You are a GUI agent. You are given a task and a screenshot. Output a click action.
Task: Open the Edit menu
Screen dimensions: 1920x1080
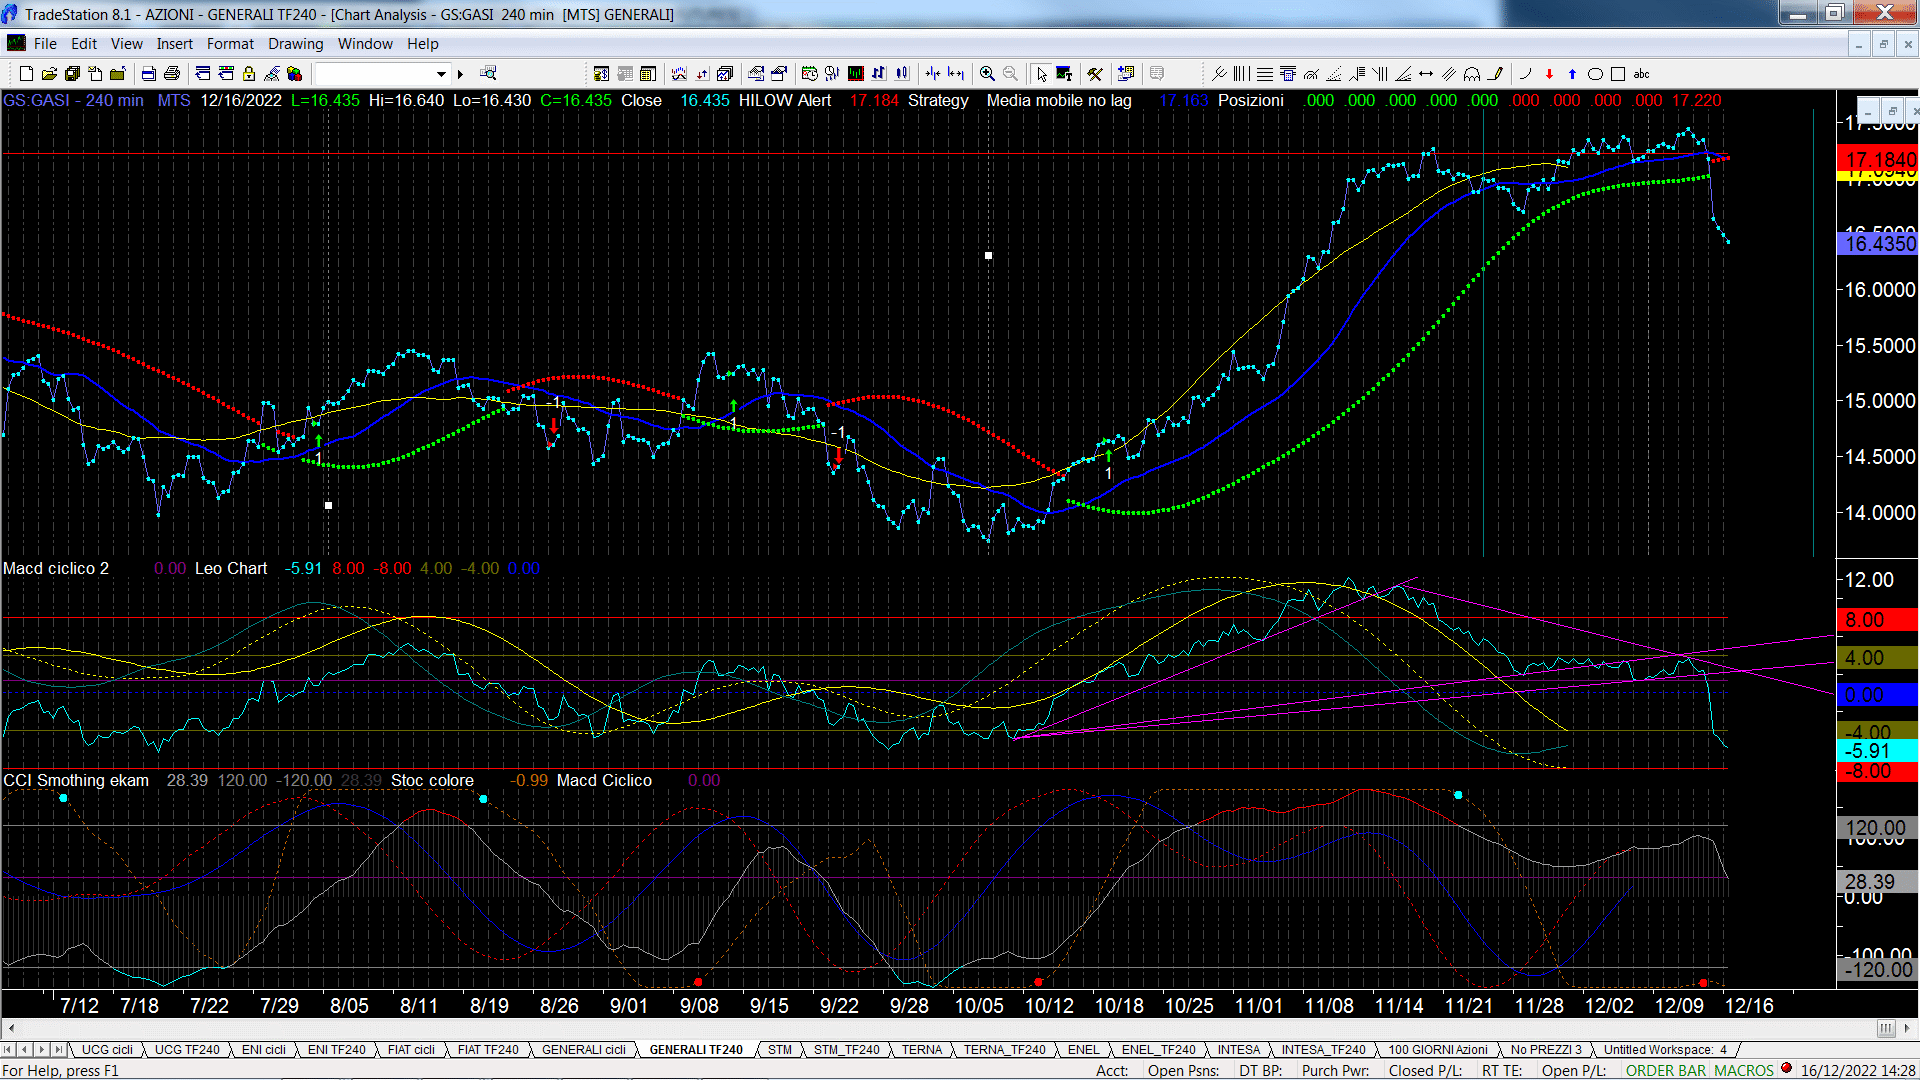[84, 44]
